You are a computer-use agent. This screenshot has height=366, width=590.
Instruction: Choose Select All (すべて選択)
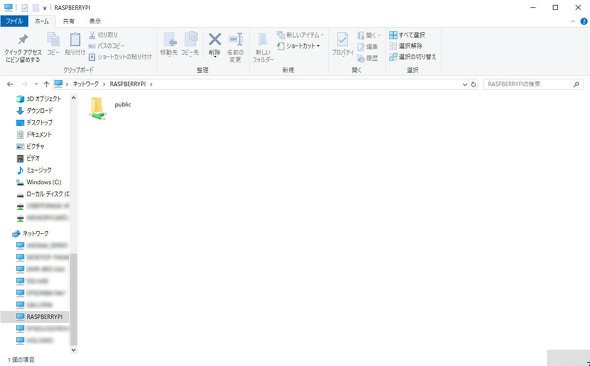click(x=407, y=35)
